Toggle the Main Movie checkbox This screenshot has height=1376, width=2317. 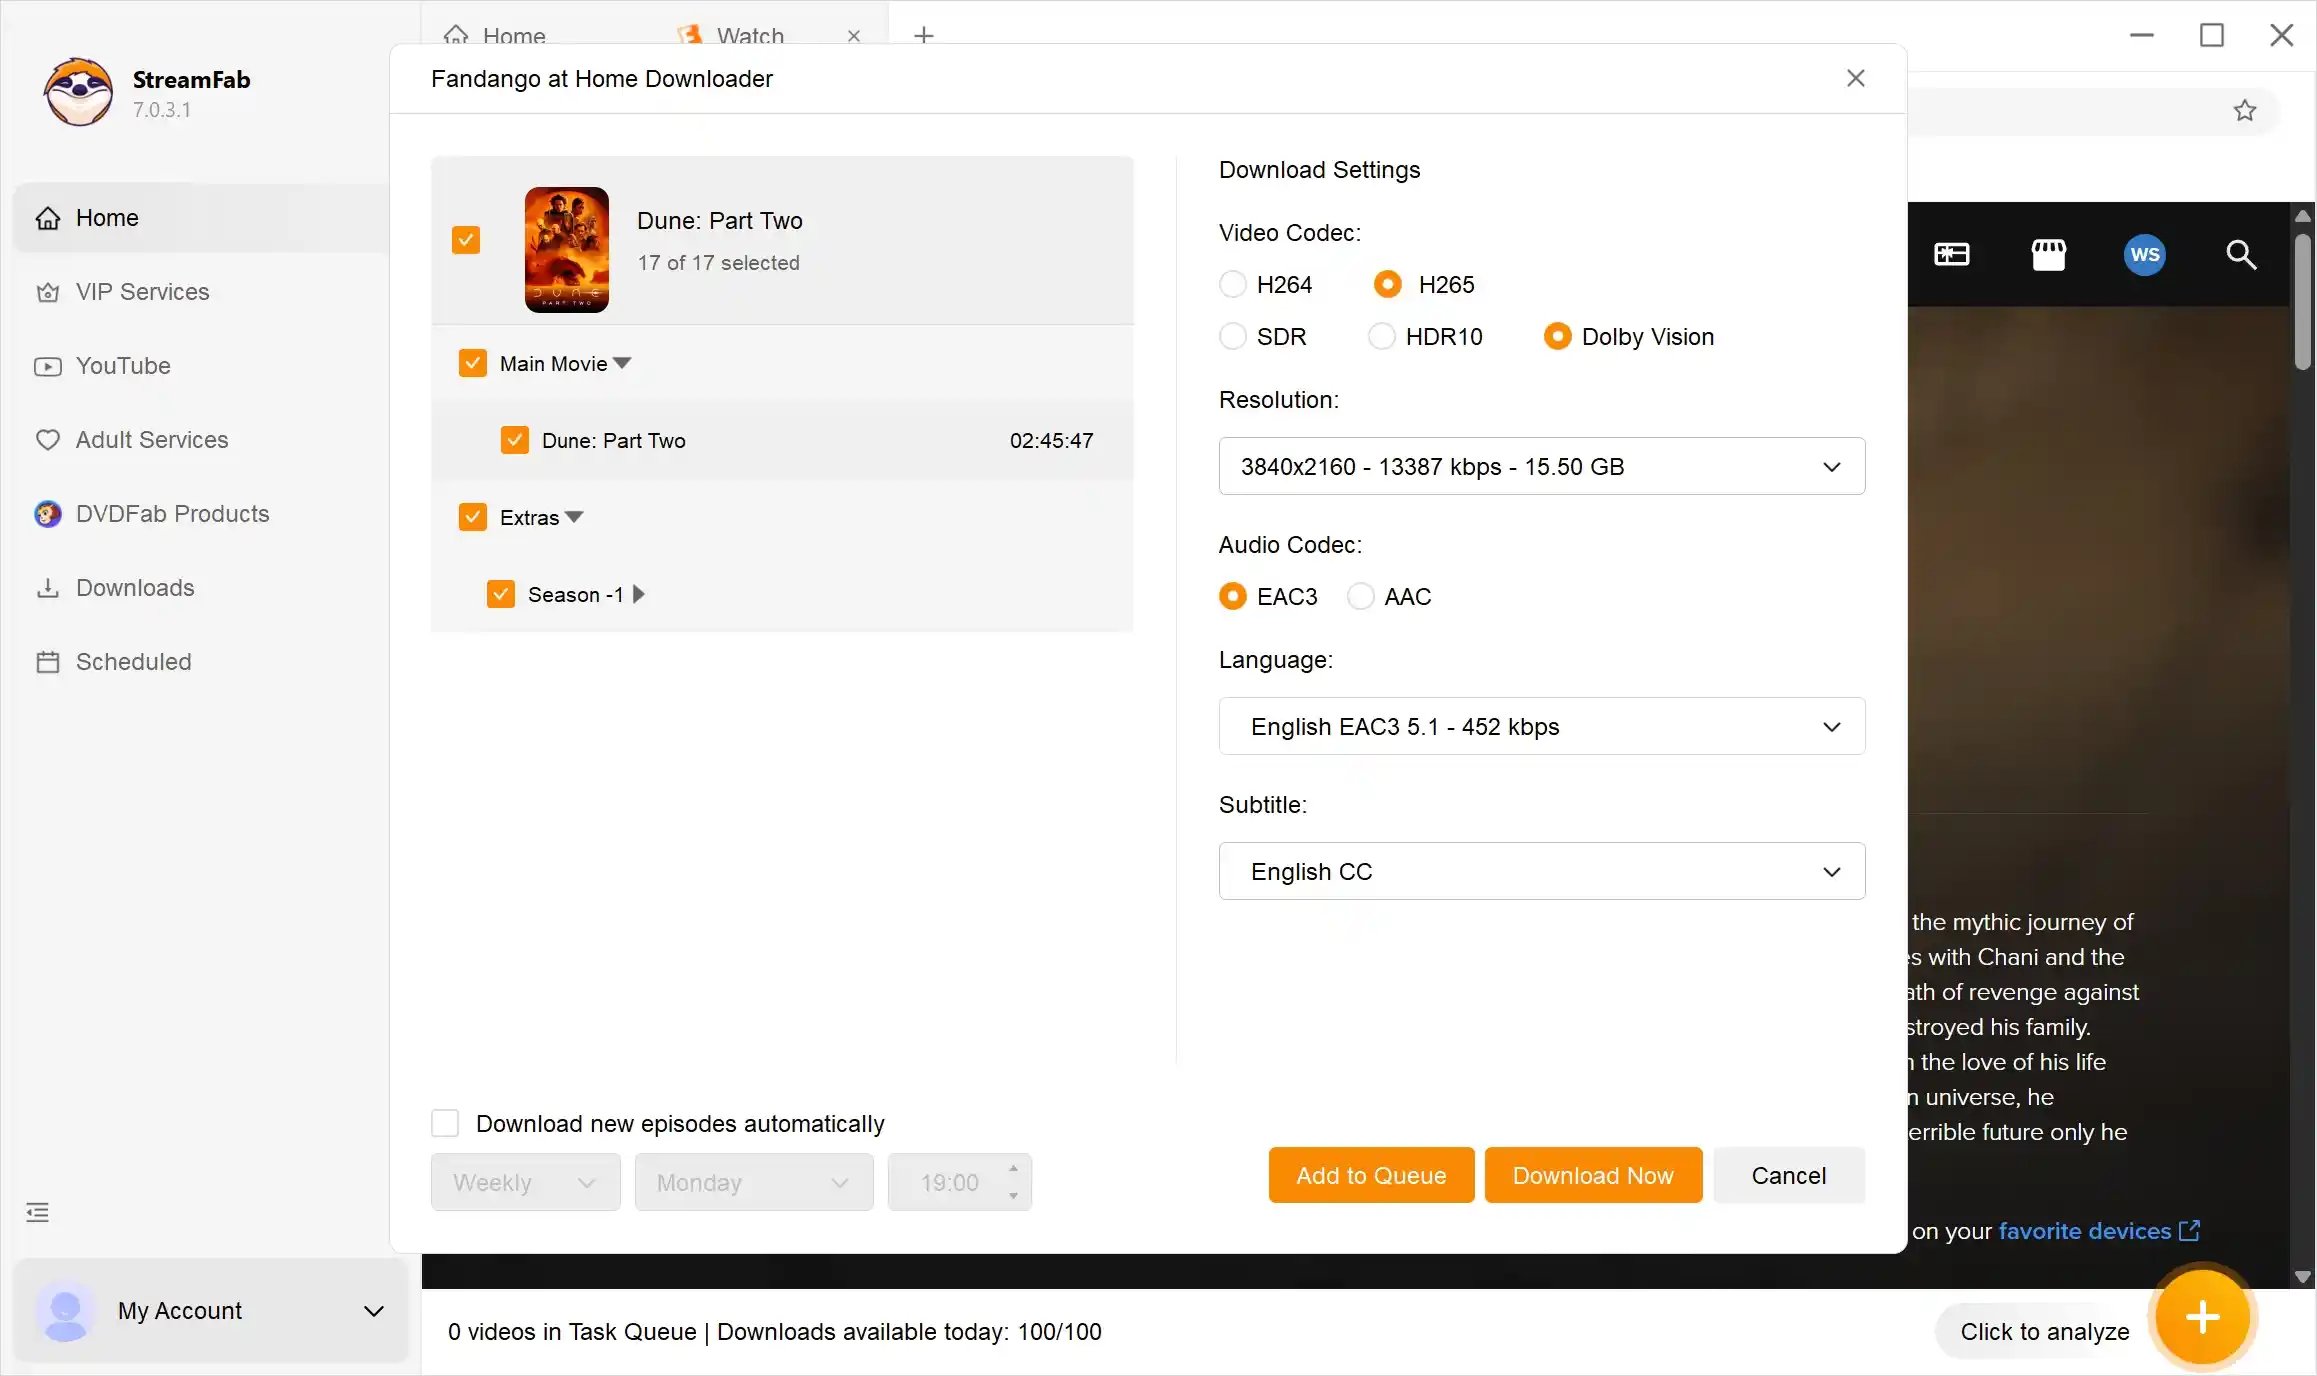click(x=473, y=363)
